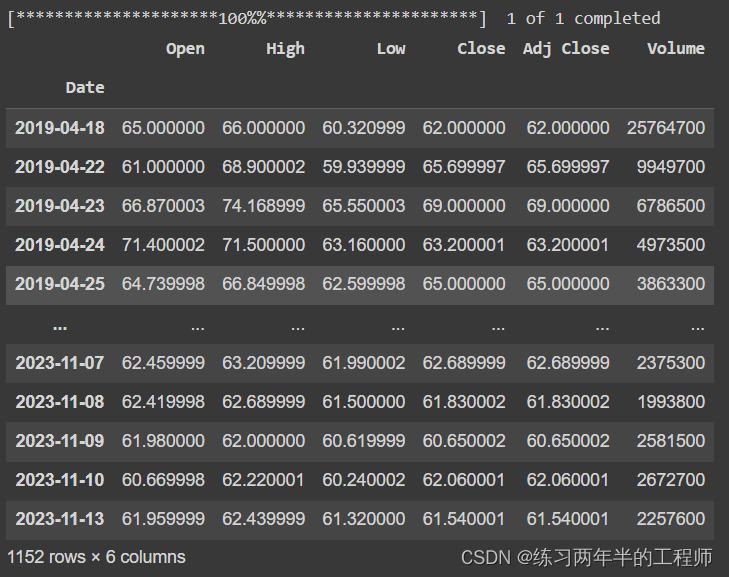729x577 pixels.
Task: Click the Open column header
Action: point(185,49)
